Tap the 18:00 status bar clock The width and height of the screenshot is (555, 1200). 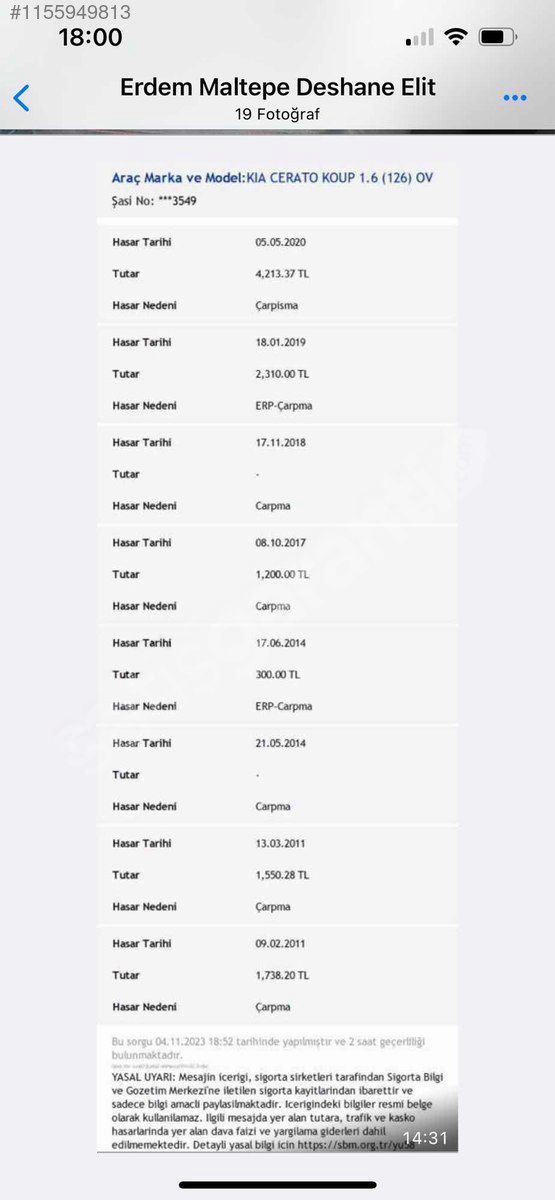pos(90,38)
